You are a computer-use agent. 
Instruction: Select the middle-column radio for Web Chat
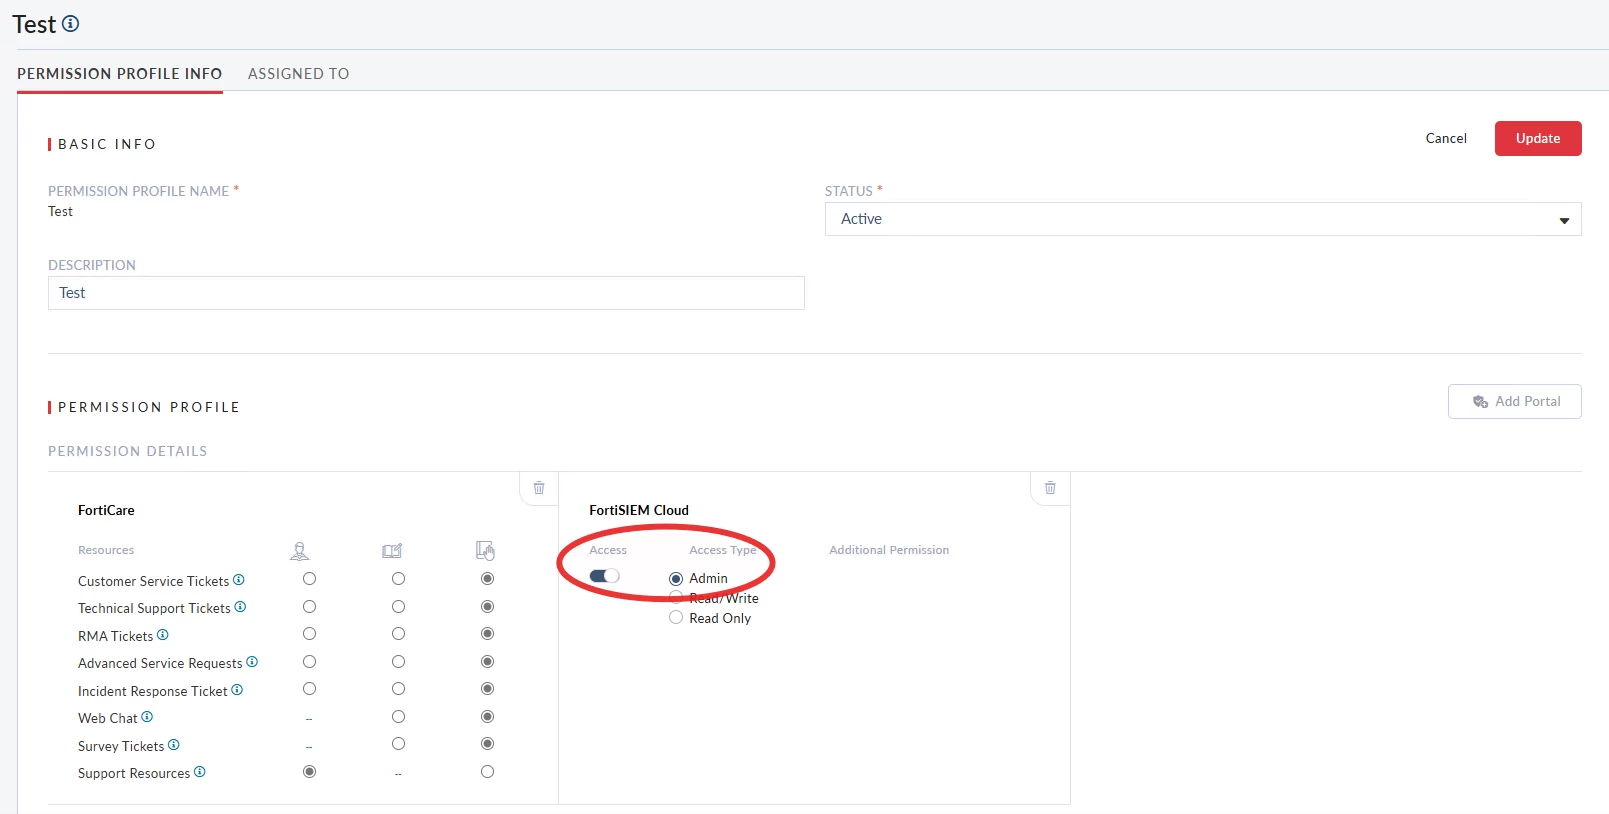point(399,717)
